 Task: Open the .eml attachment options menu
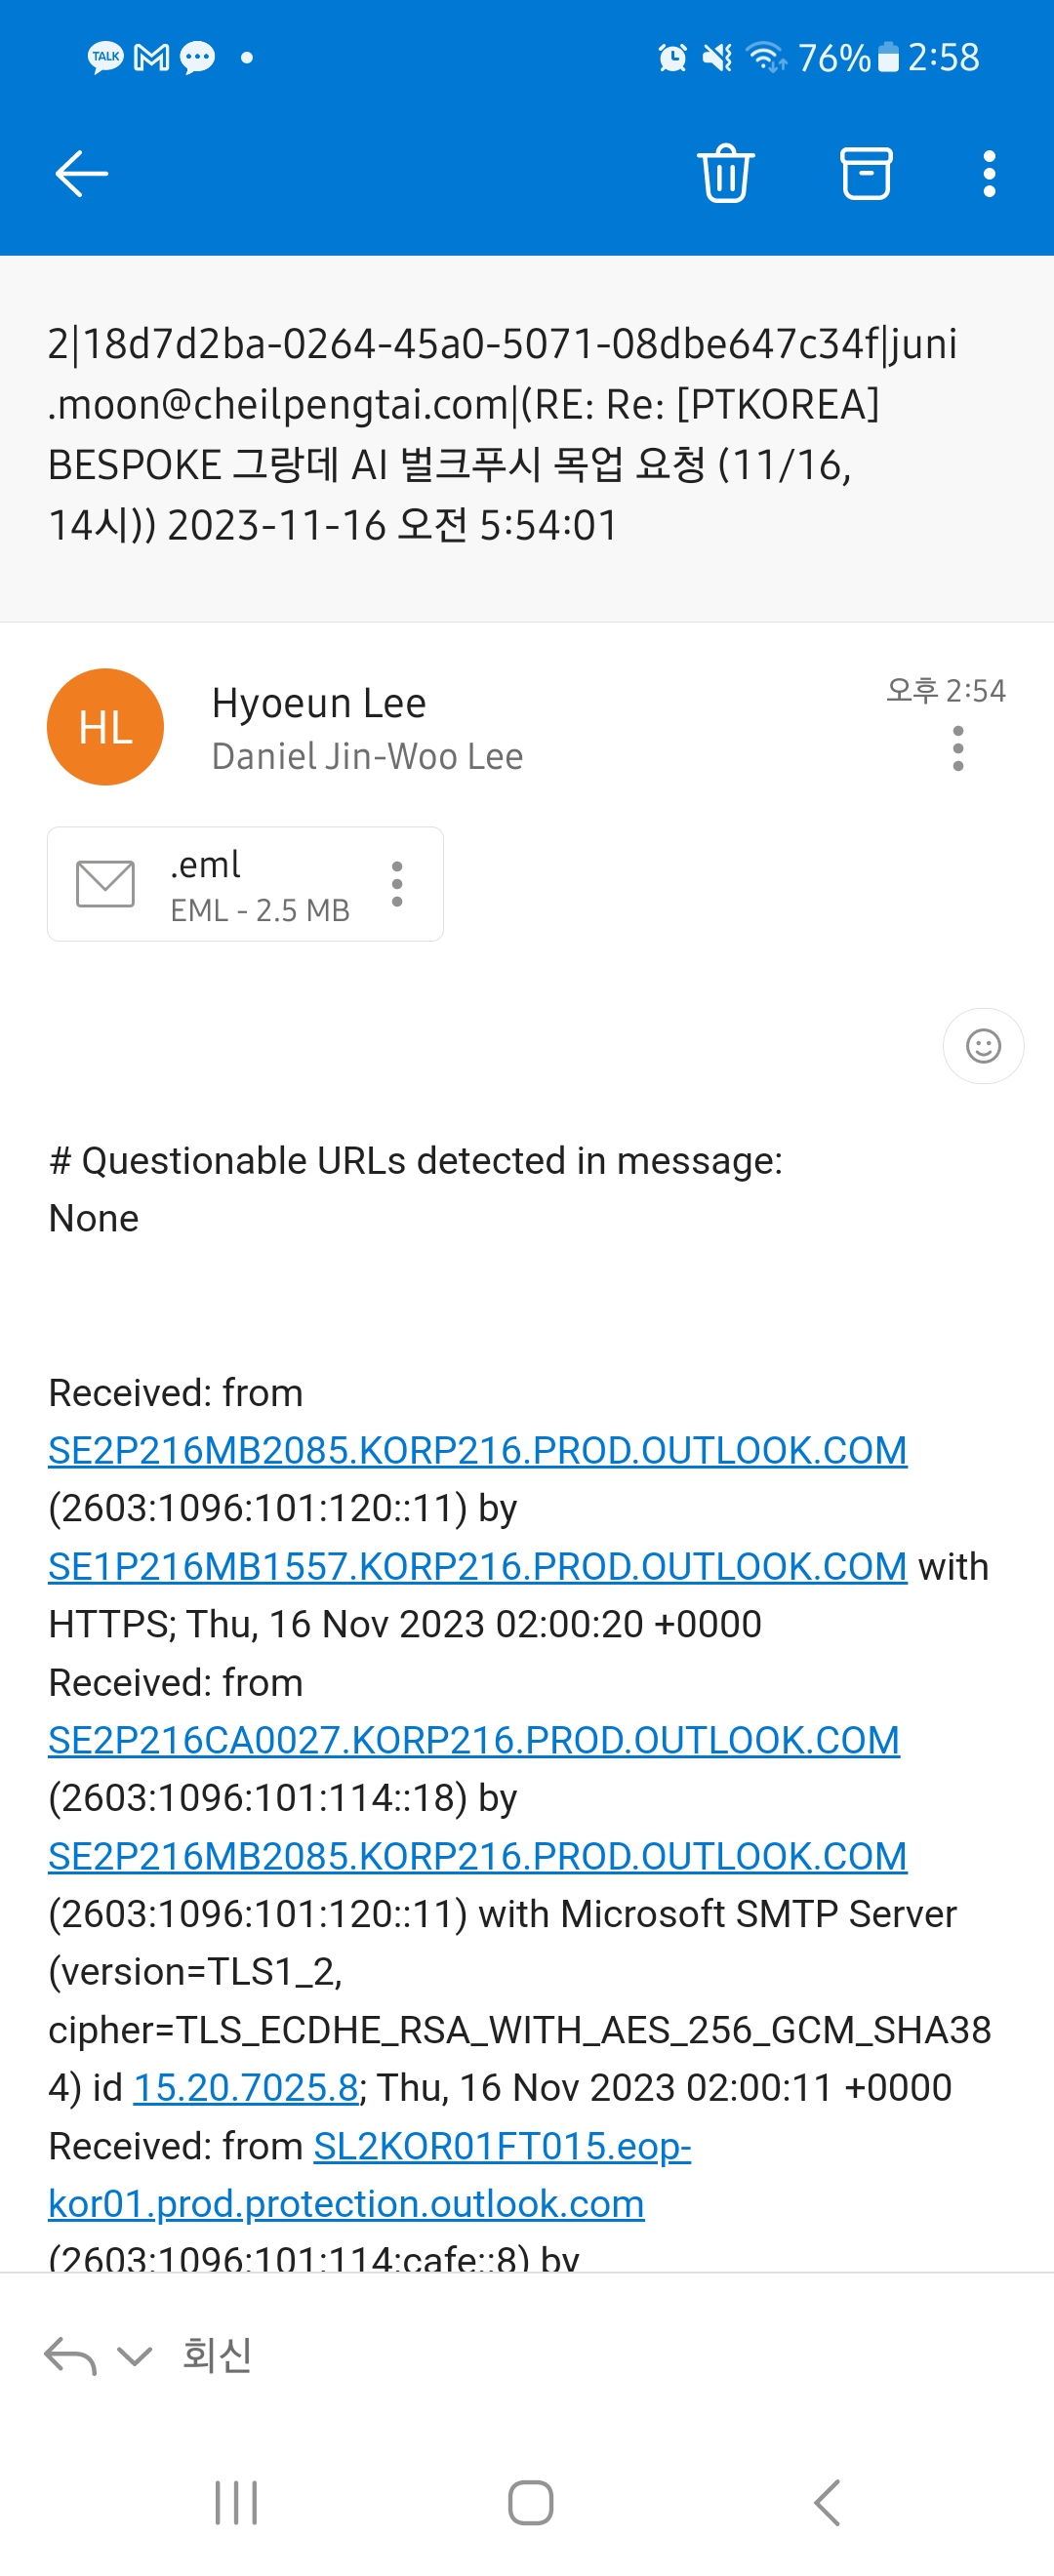pos(397,884)
